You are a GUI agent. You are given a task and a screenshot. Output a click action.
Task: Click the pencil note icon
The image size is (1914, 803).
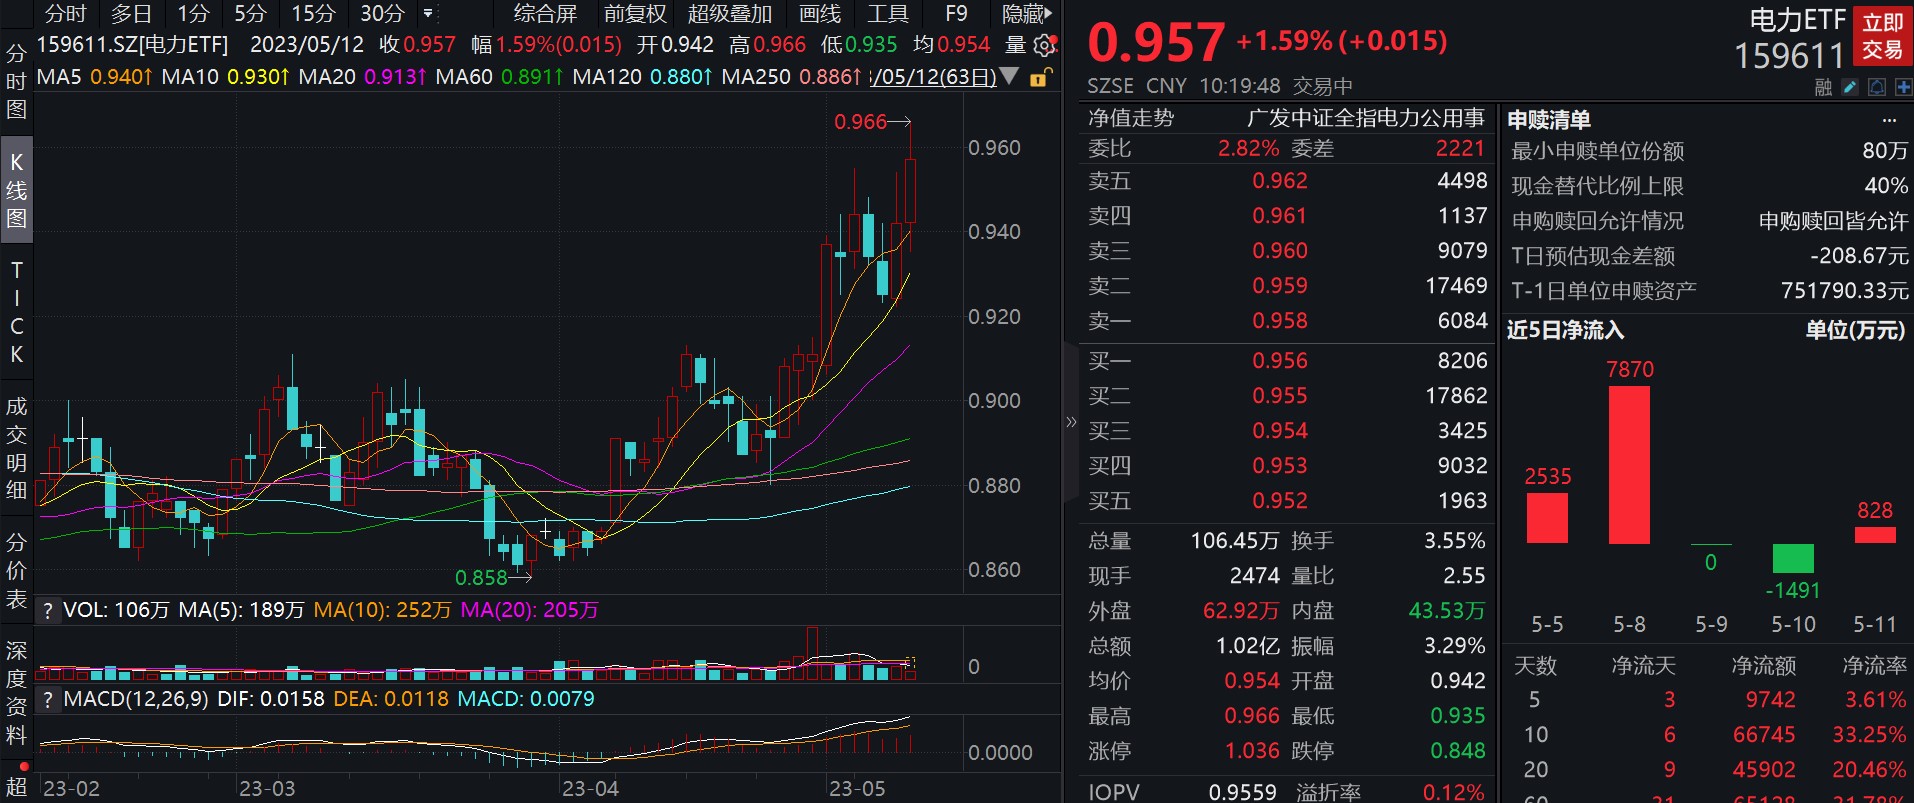pyautogui.click(x=1850, y=87)
